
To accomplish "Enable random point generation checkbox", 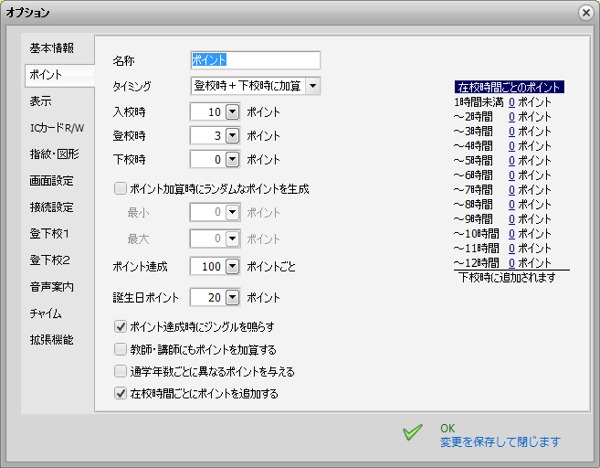I will (121, 187).
